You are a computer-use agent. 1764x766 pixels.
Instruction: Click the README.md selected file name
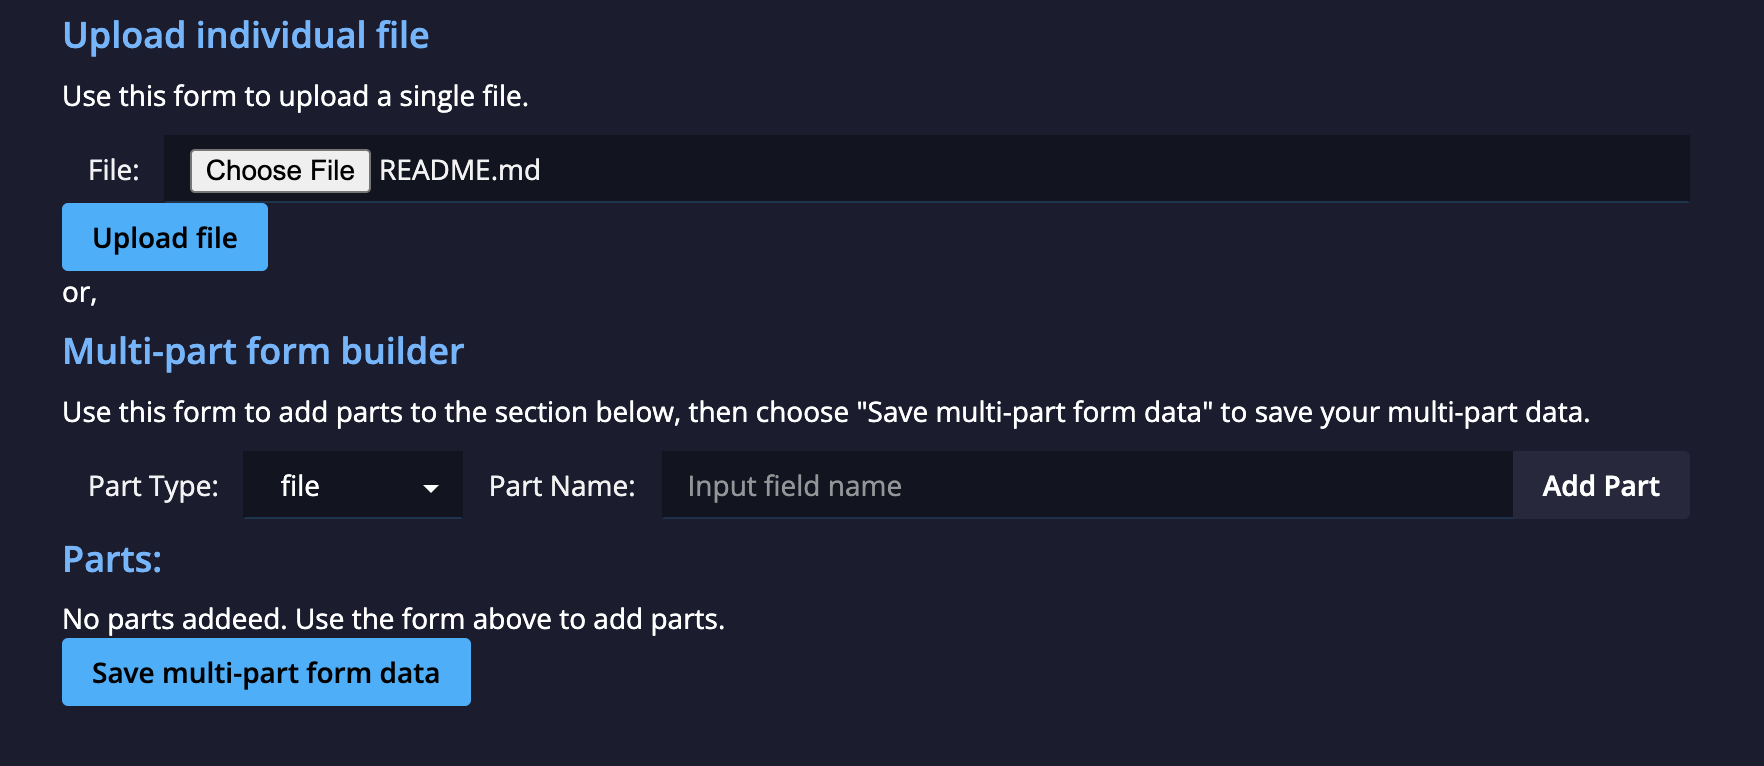tap(460, 170)
